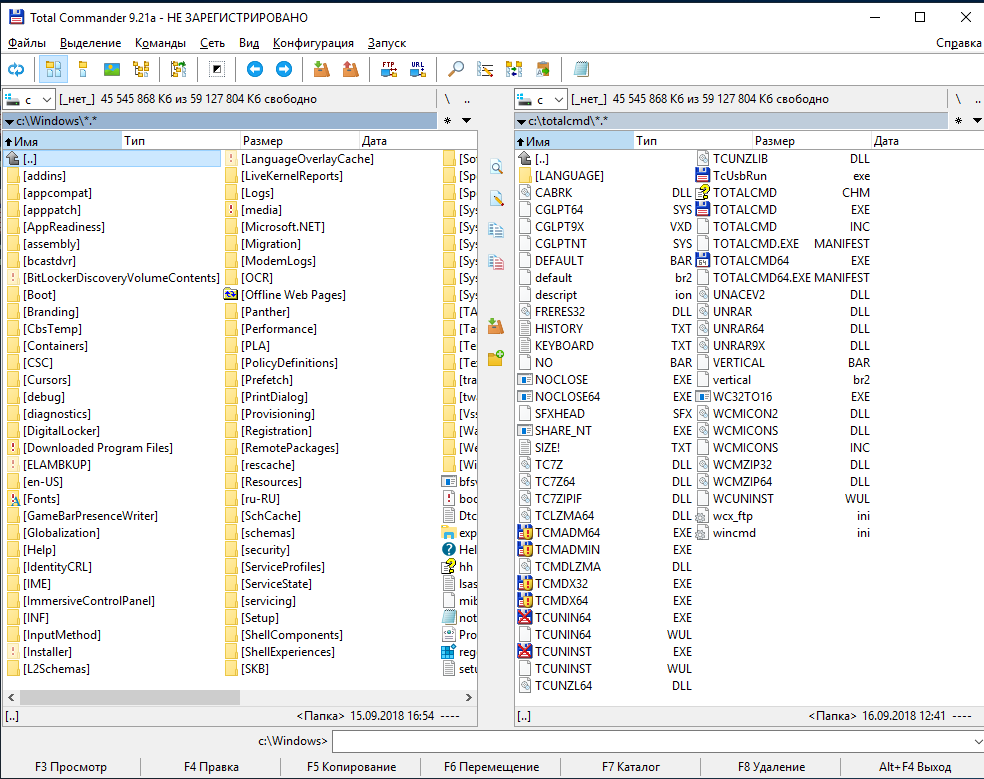Click the F8 Удаление button
The image size is (984, 779).
coord(771,767)
